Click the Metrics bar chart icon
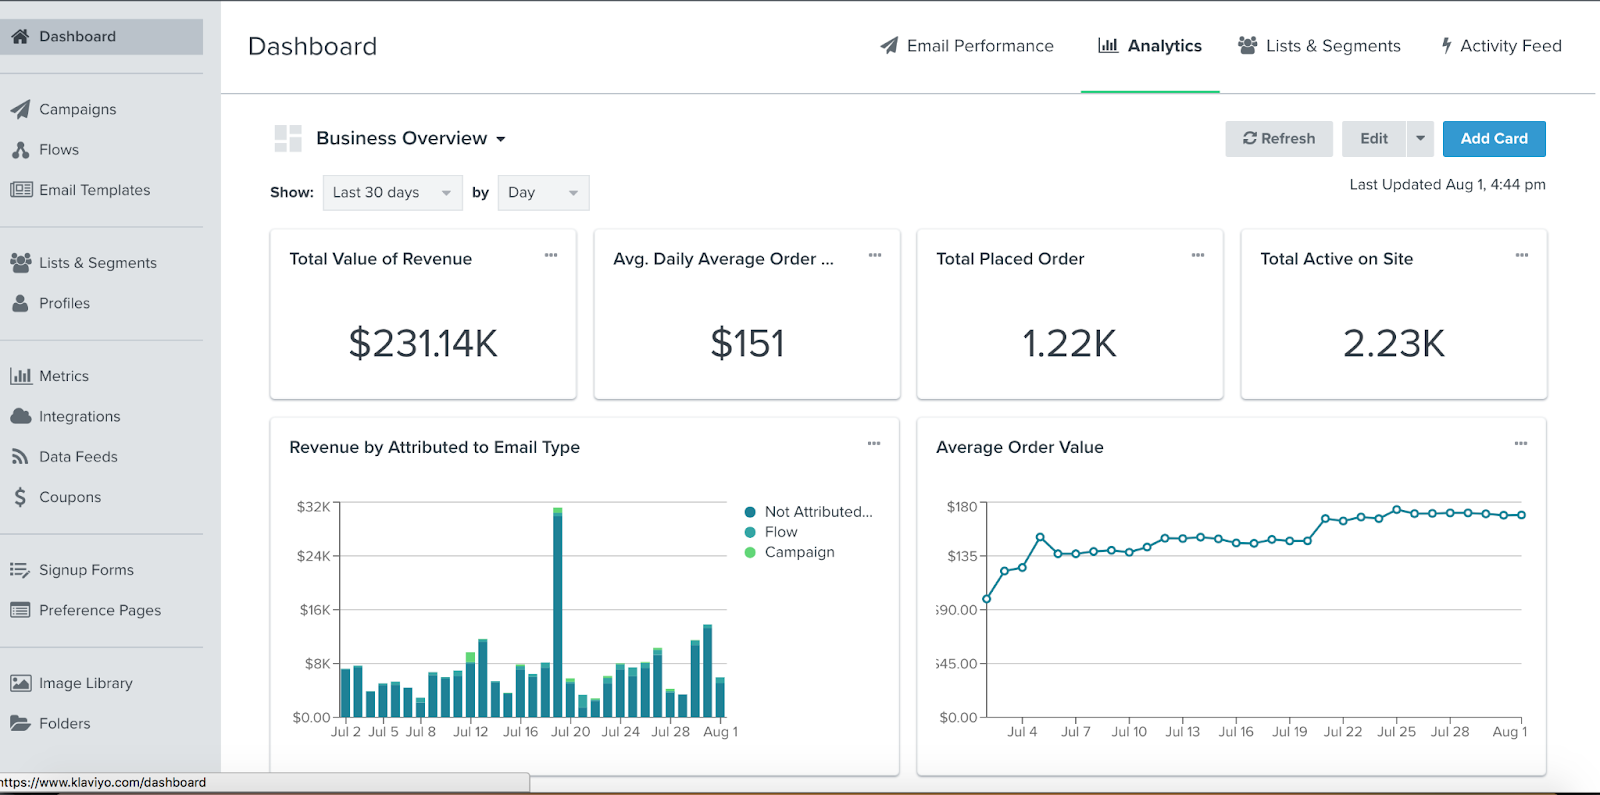Screen dimensions: 1600x795 tap(20, 376)
